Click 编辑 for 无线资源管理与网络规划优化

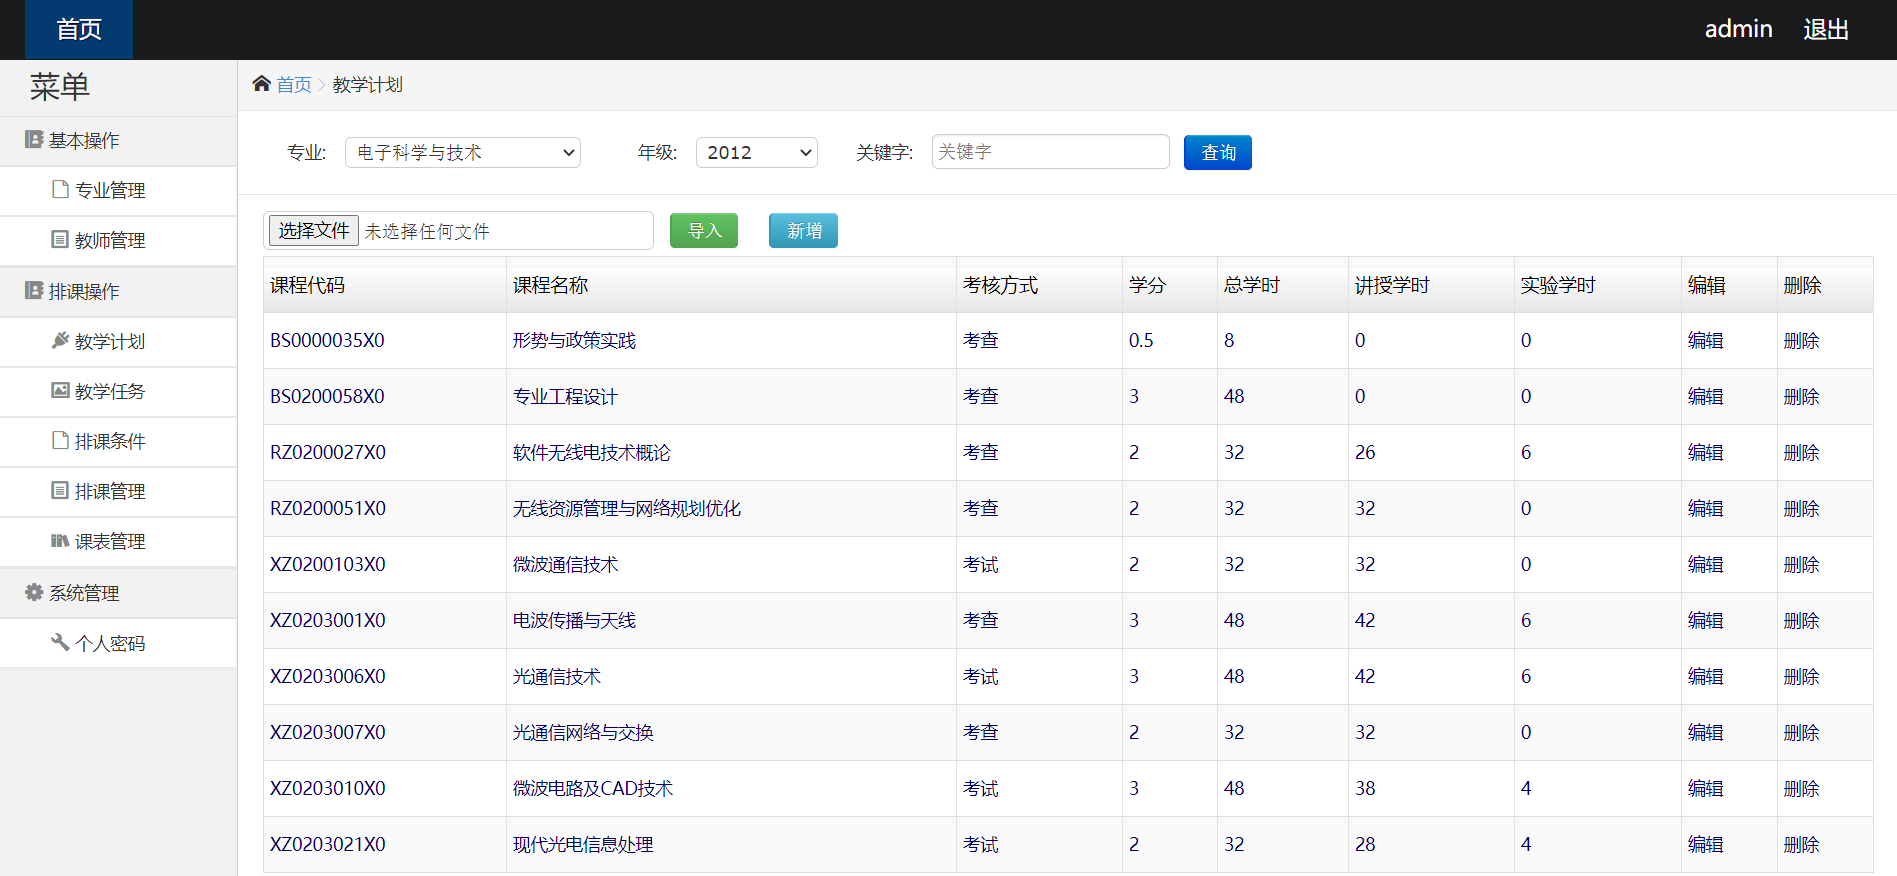click(x=1705, y=509)
